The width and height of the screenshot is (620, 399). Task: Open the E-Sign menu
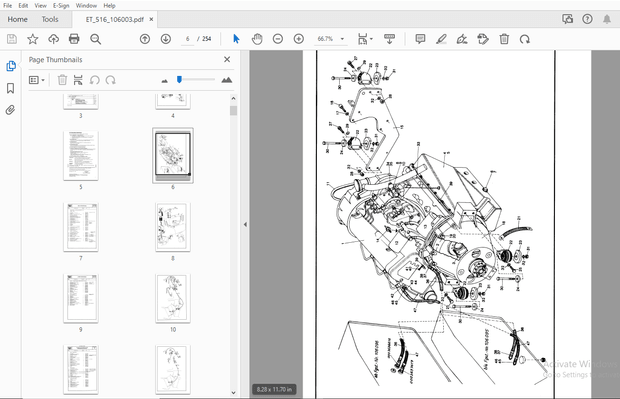pos(61,6)
